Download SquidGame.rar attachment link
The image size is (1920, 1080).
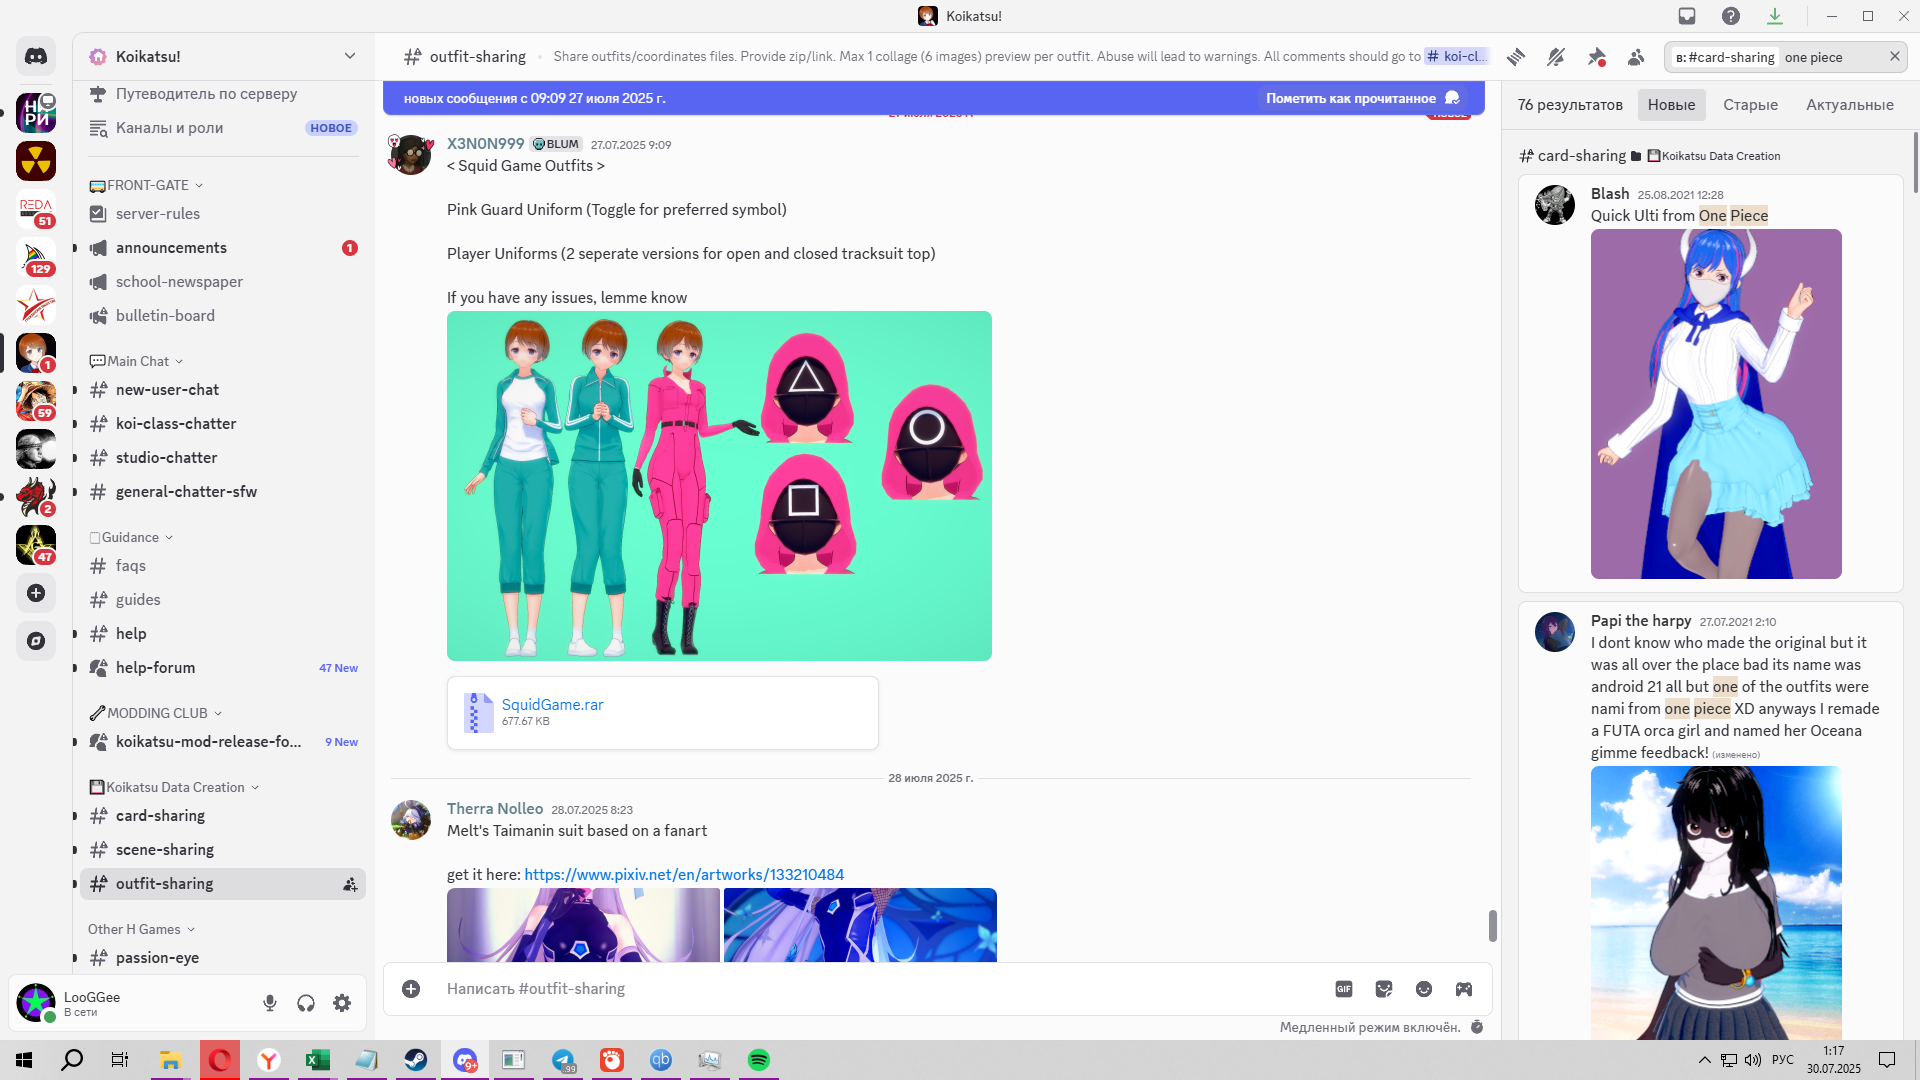552,705
